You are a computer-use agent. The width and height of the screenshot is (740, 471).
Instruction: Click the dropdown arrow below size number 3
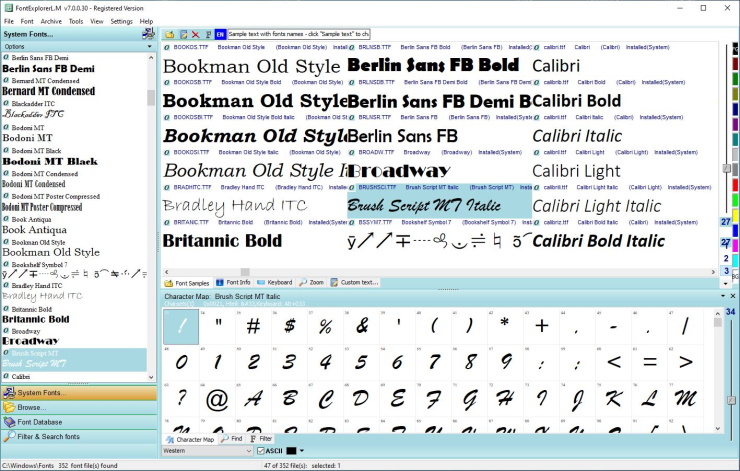[x=726, y=284]
